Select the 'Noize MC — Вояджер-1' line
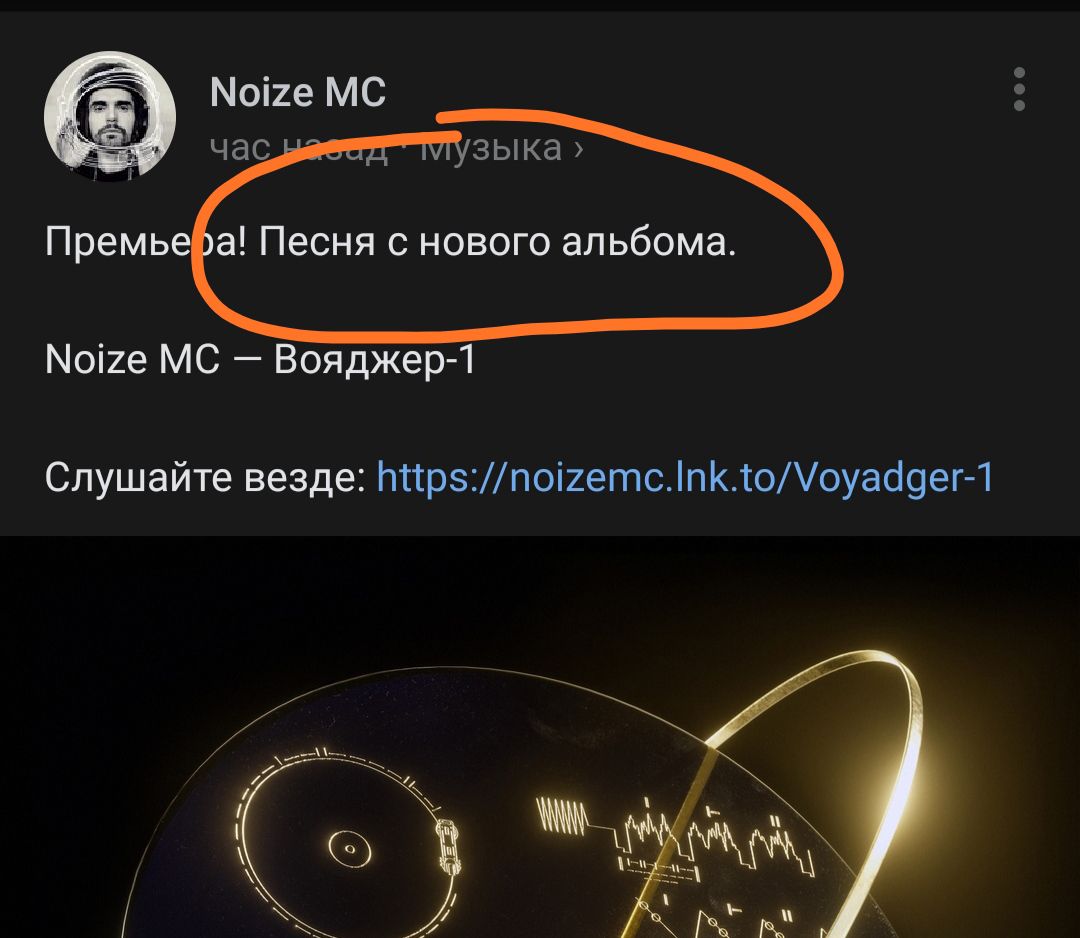Image resolution: width=1080 pixels, height=938 pixels. click(x=260, y=359)
